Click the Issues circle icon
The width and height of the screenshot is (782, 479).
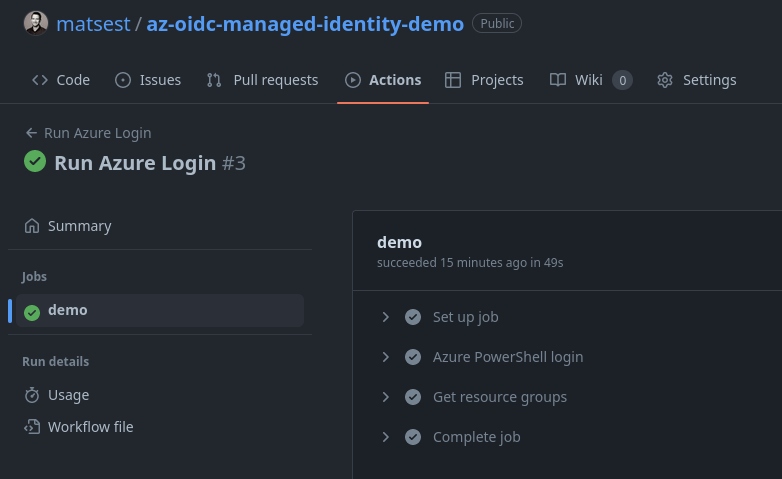[x=123, y=80]
